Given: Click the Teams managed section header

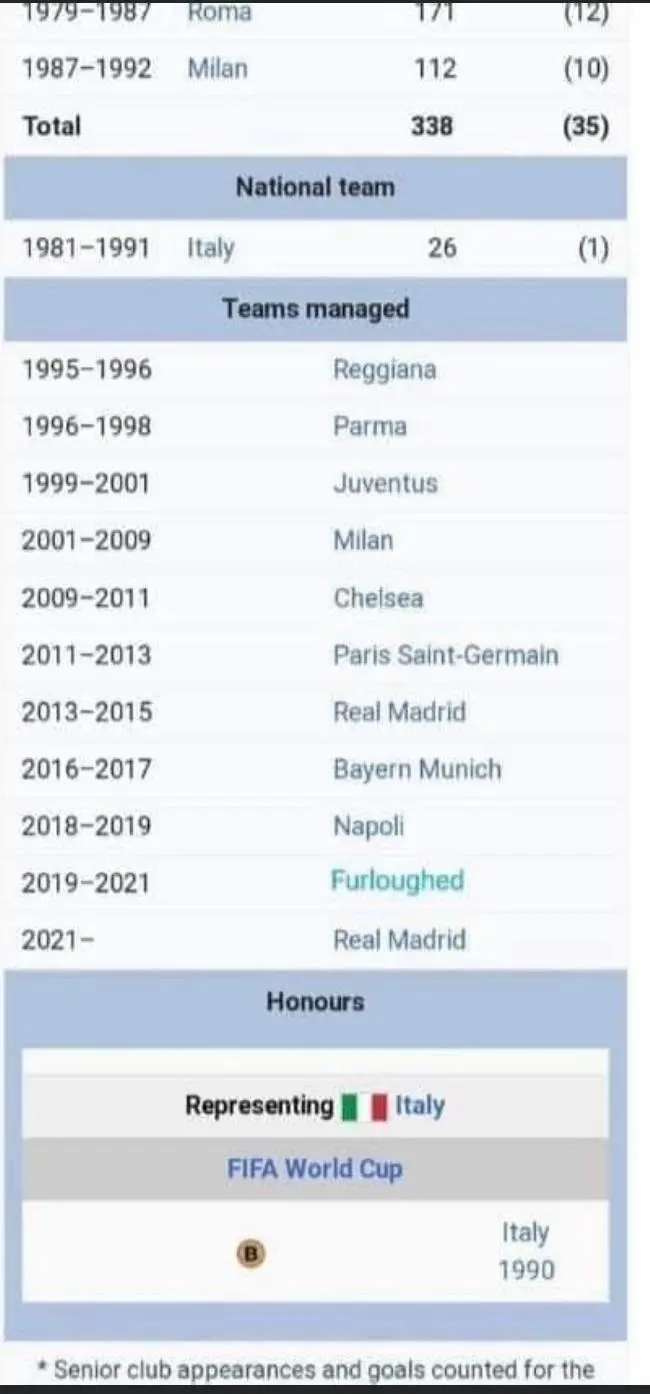Looking at the screenshot, I should pyautogui.click(x=315, y=309).
